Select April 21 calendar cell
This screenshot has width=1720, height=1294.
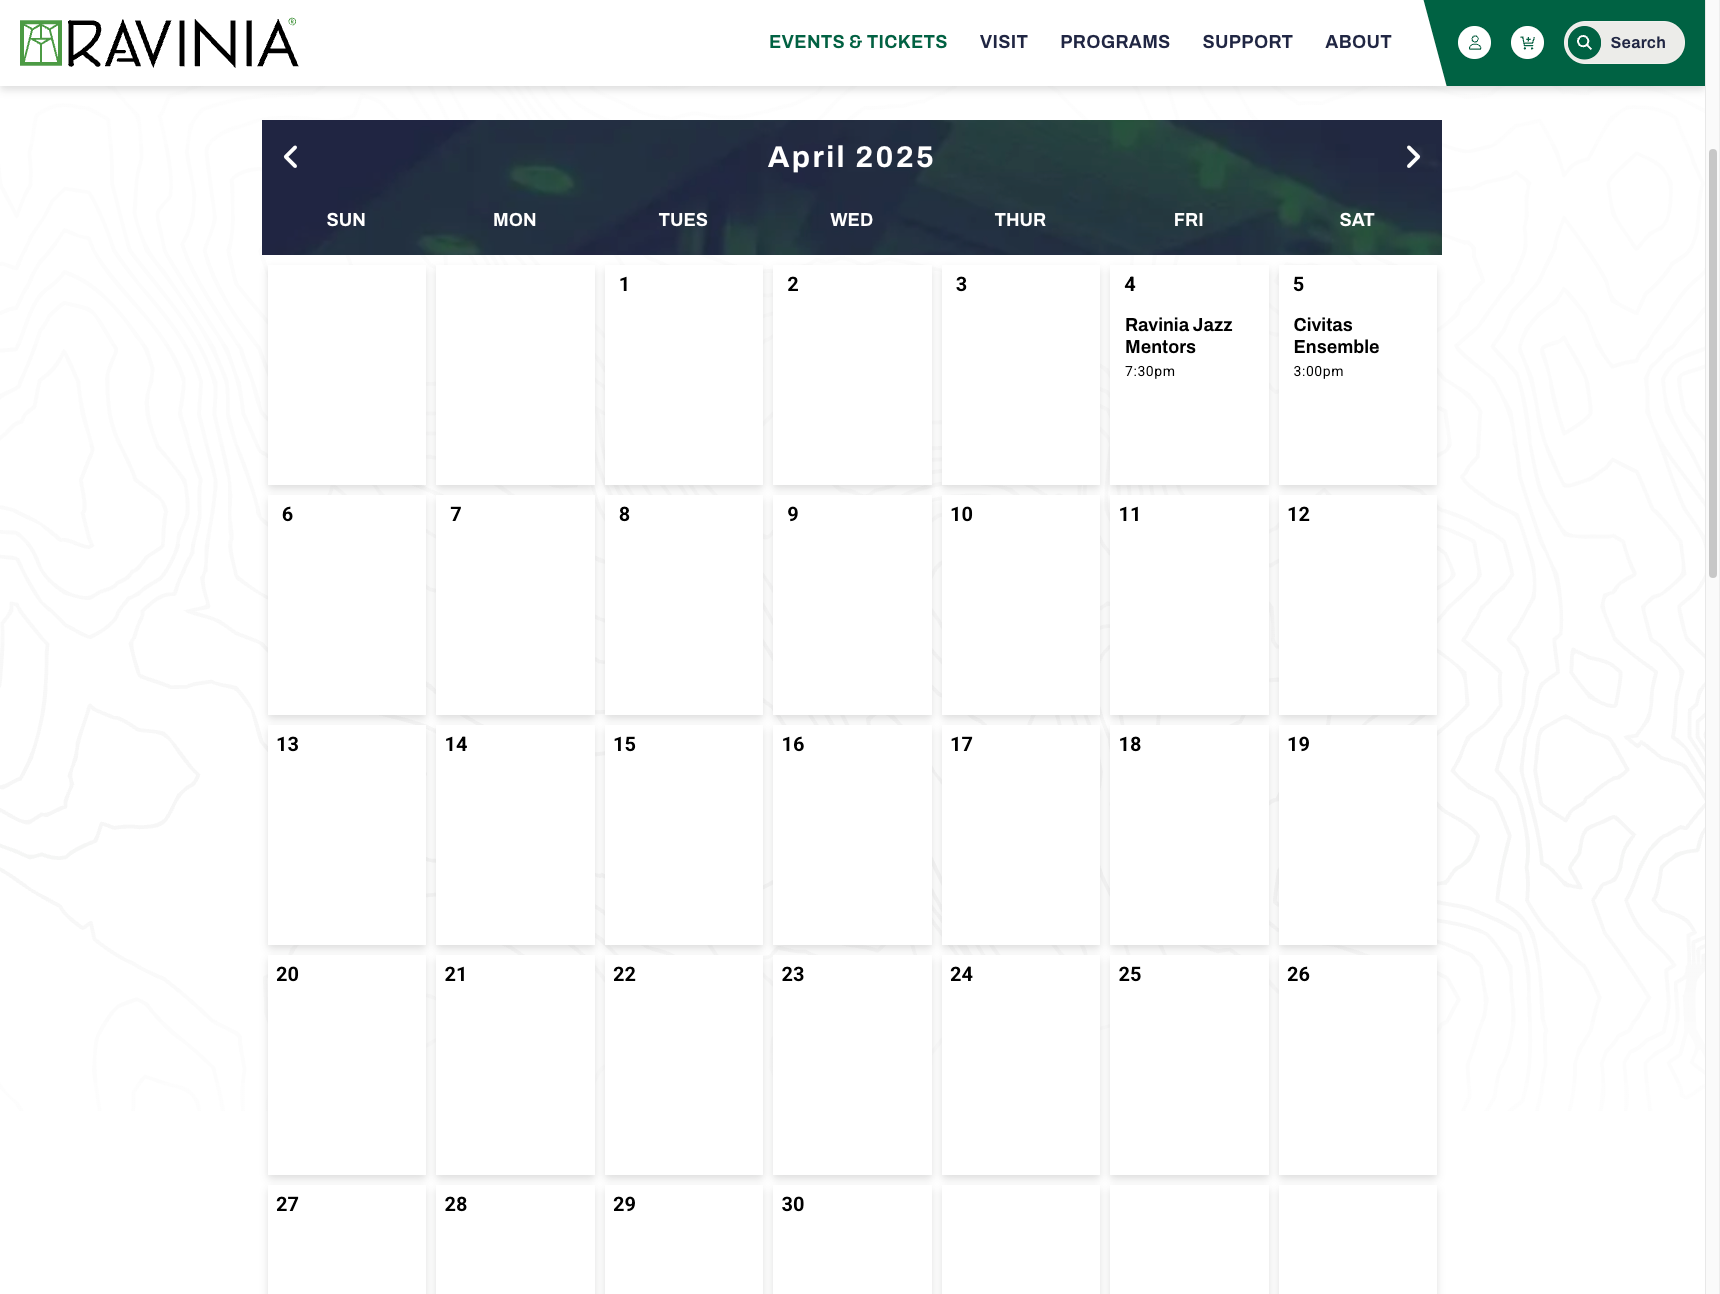point(515,1065)
